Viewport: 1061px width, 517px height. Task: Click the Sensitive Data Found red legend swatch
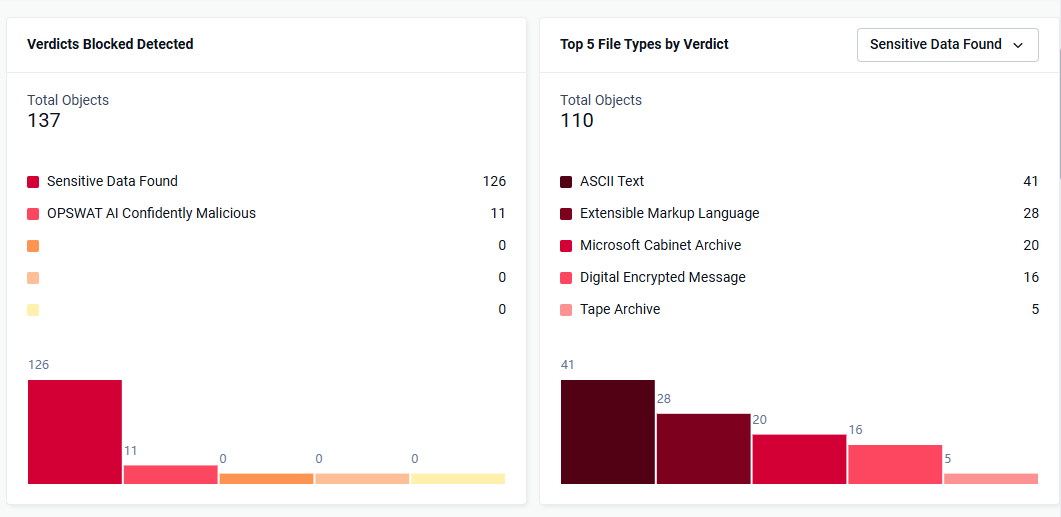pyautogui.click(x=33, y=182)
